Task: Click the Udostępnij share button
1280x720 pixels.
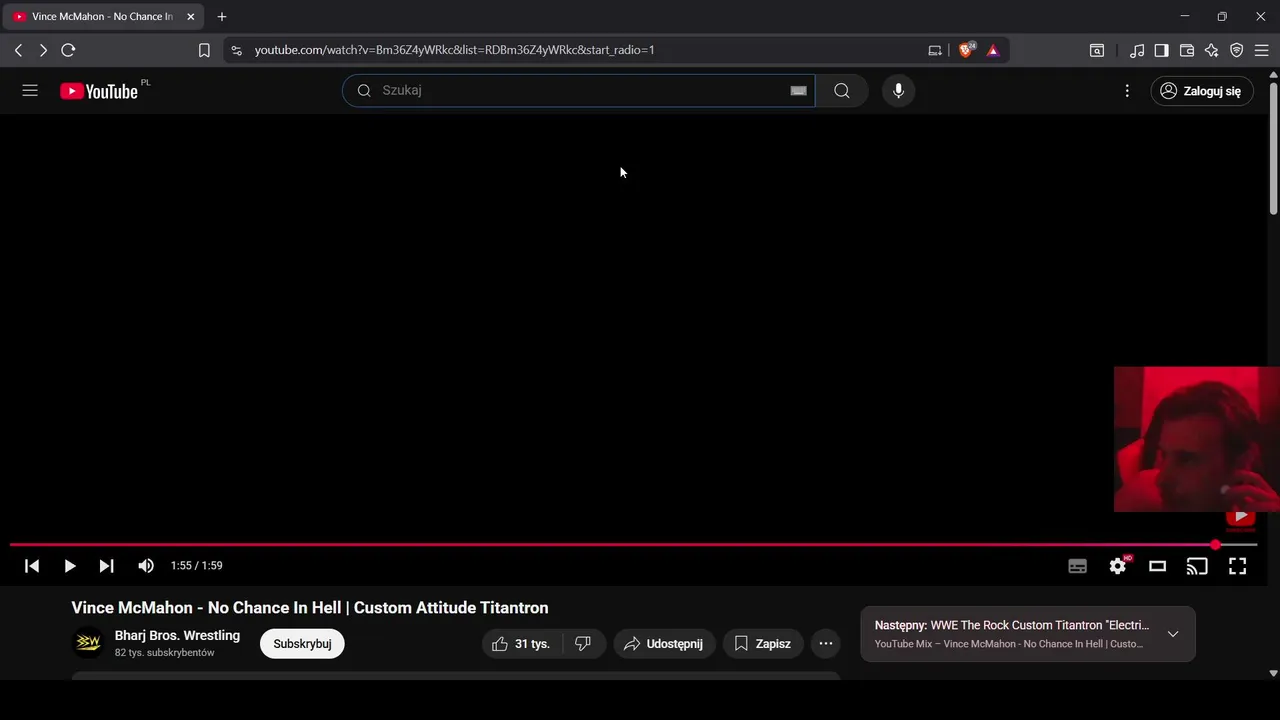Action: click(664, 644)
